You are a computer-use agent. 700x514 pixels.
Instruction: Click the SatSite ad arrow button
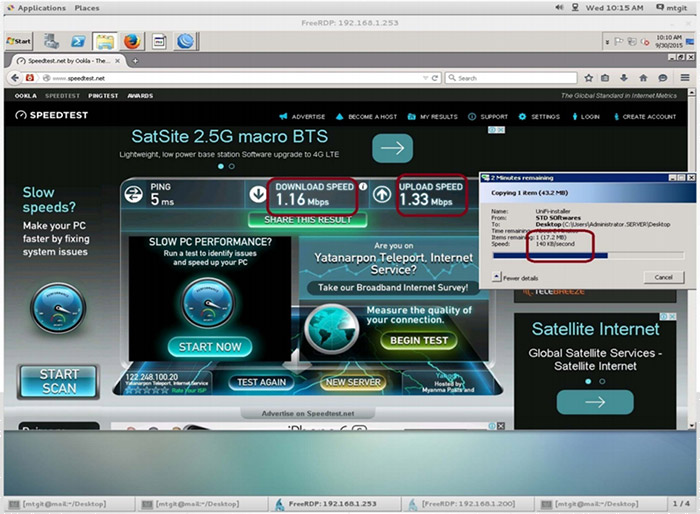click(392, 148)
